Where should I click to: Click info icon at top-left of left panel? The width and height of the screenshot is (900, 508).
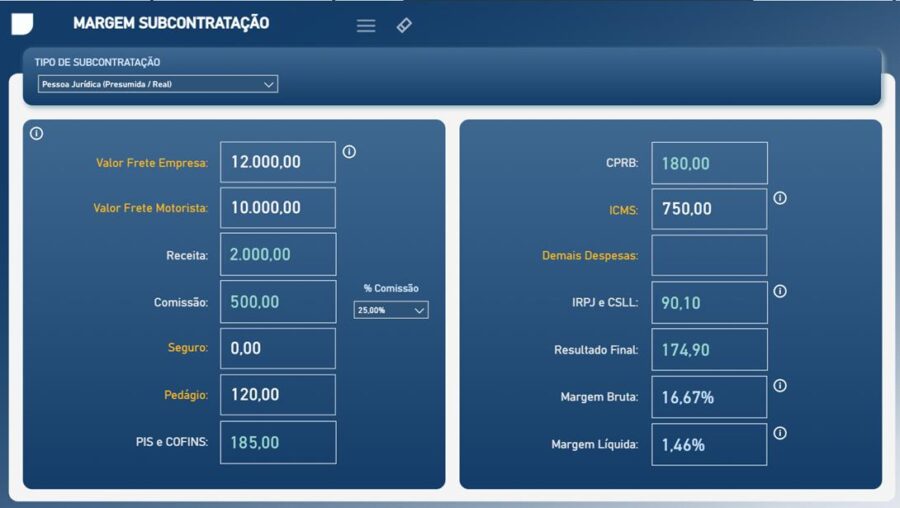point(37,133)
